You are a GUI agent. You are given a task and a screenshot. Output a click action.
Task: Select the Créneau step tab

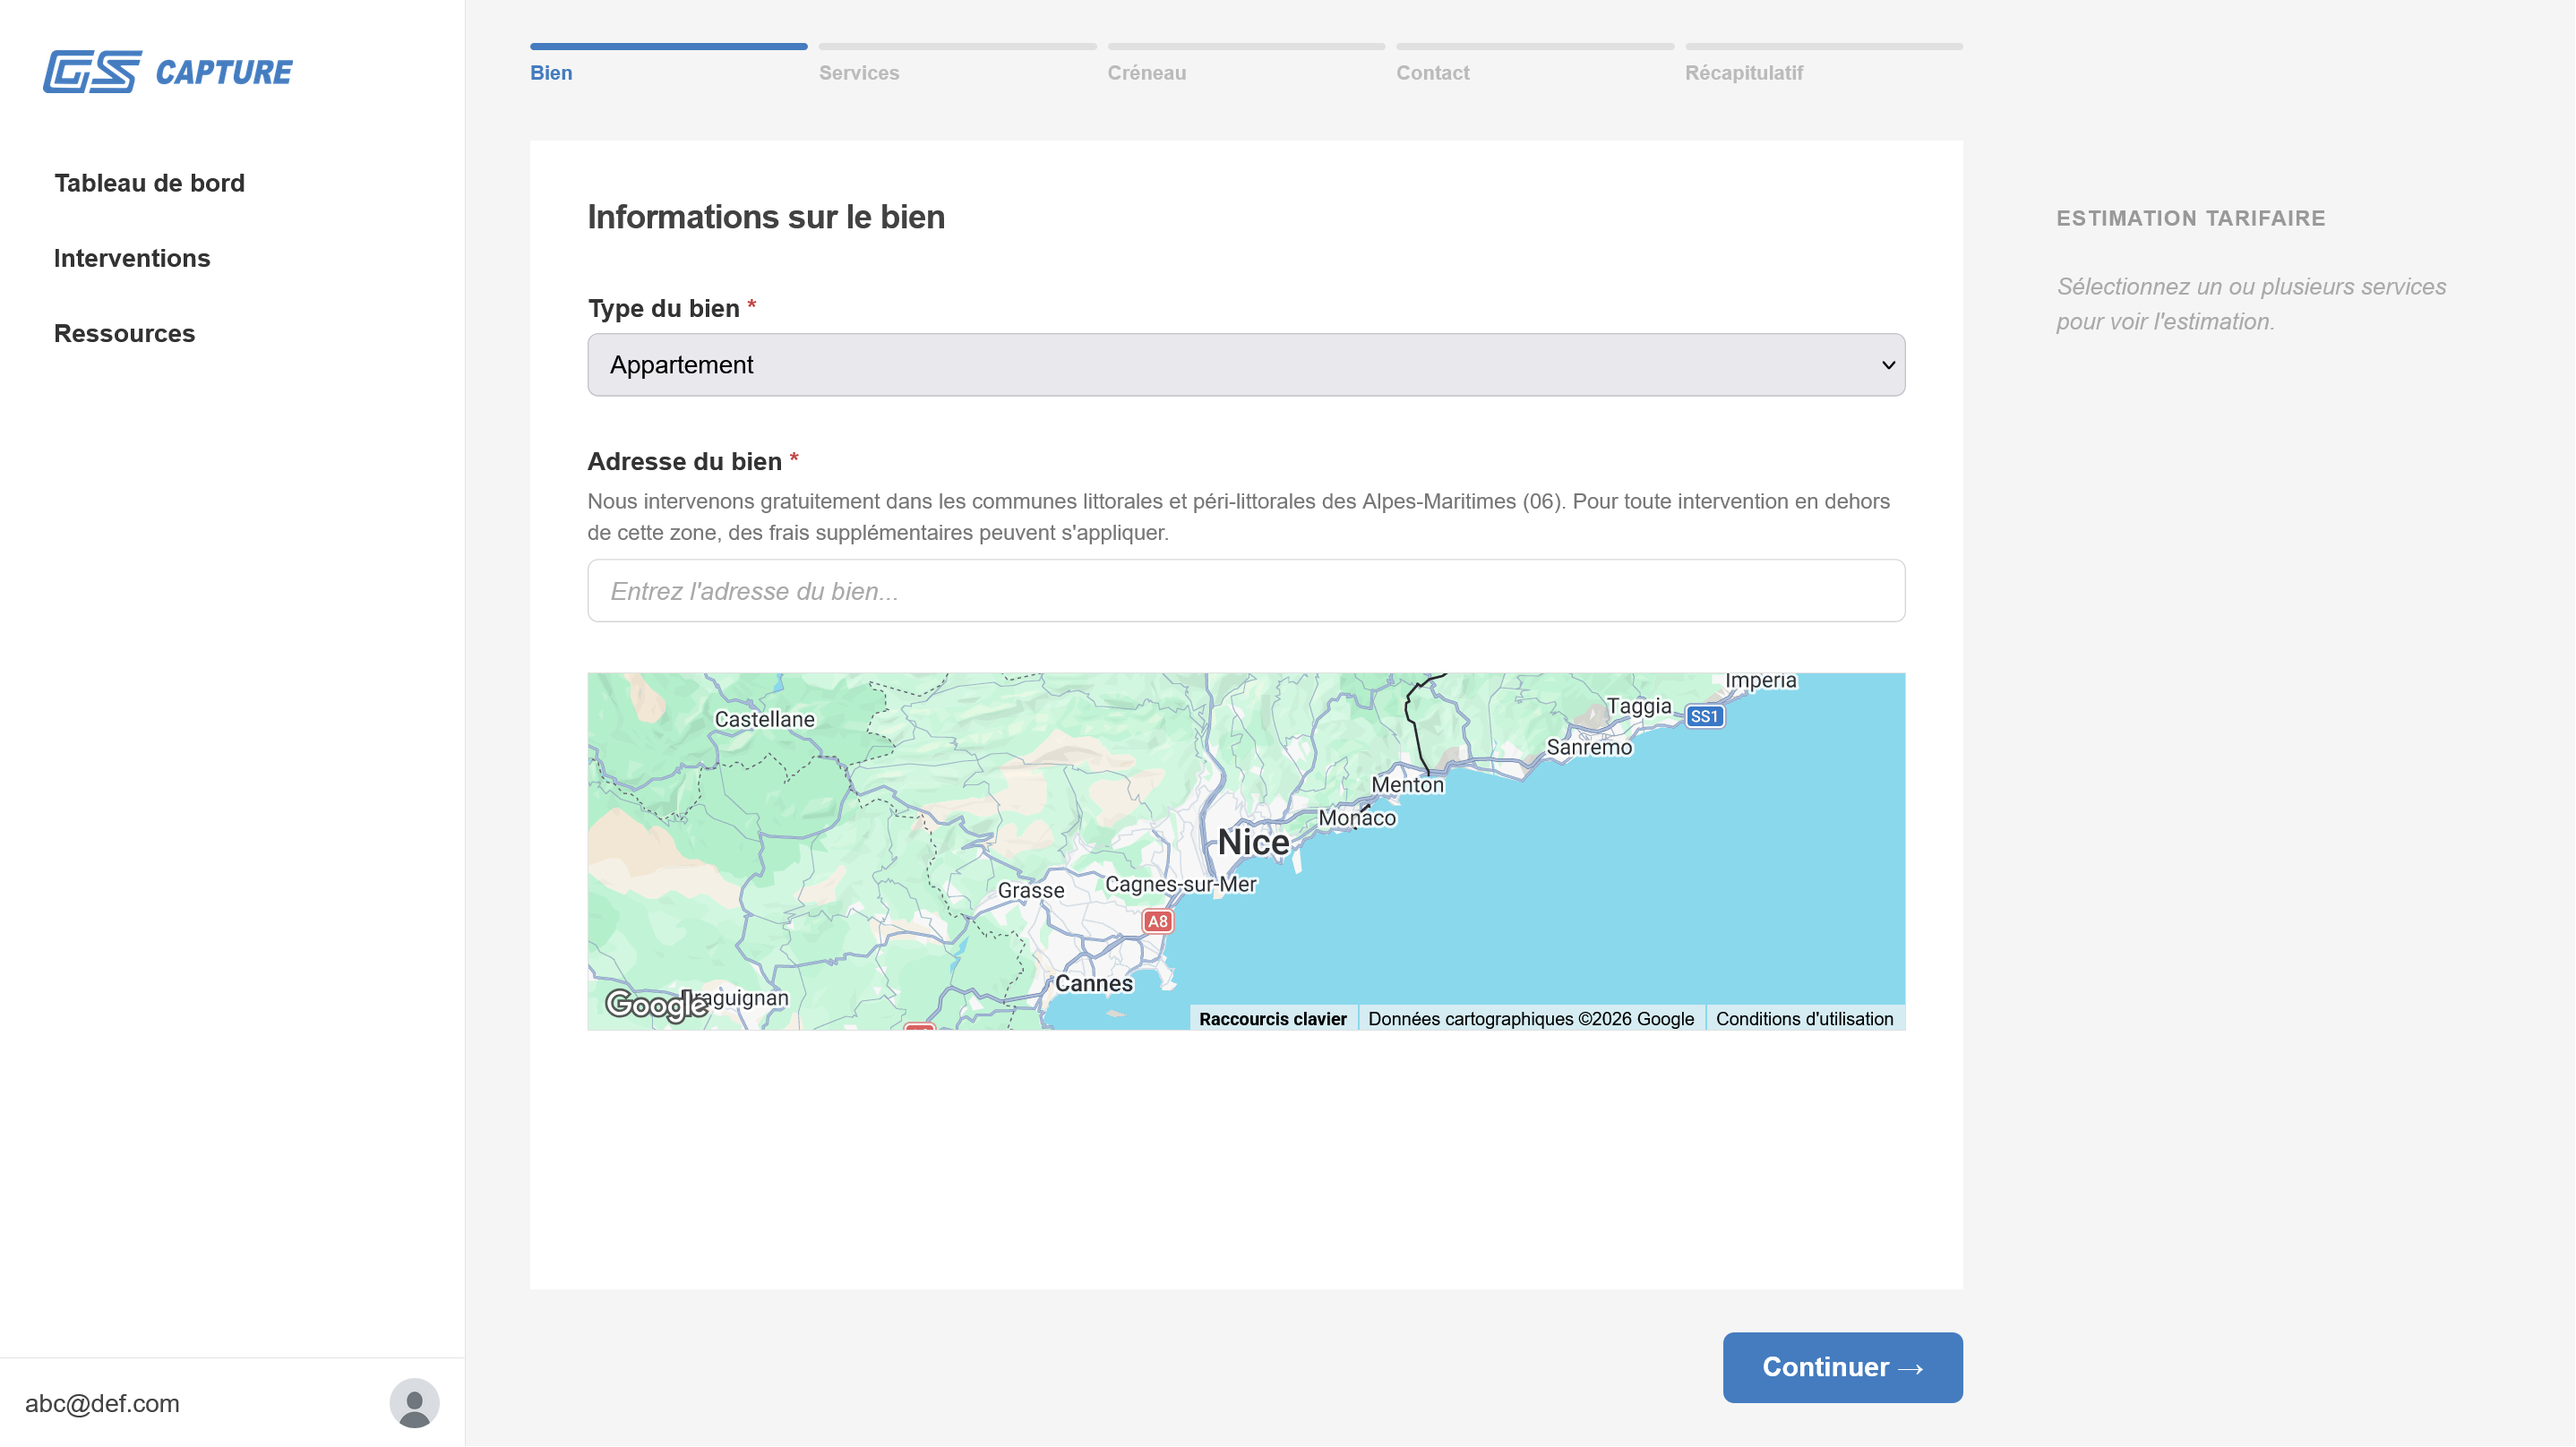pyautogui.click(x=1146, y=72)
